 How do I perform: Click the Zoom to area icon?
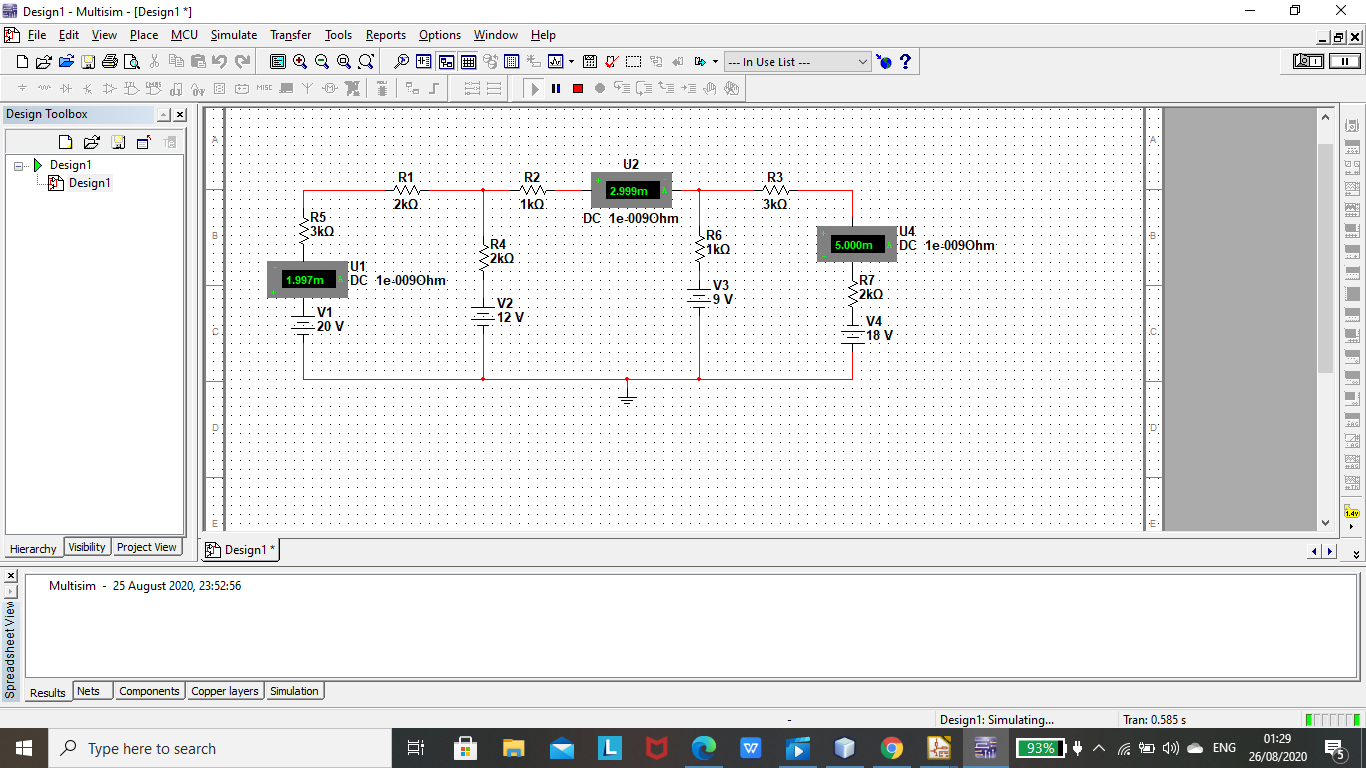coord(344,62)
